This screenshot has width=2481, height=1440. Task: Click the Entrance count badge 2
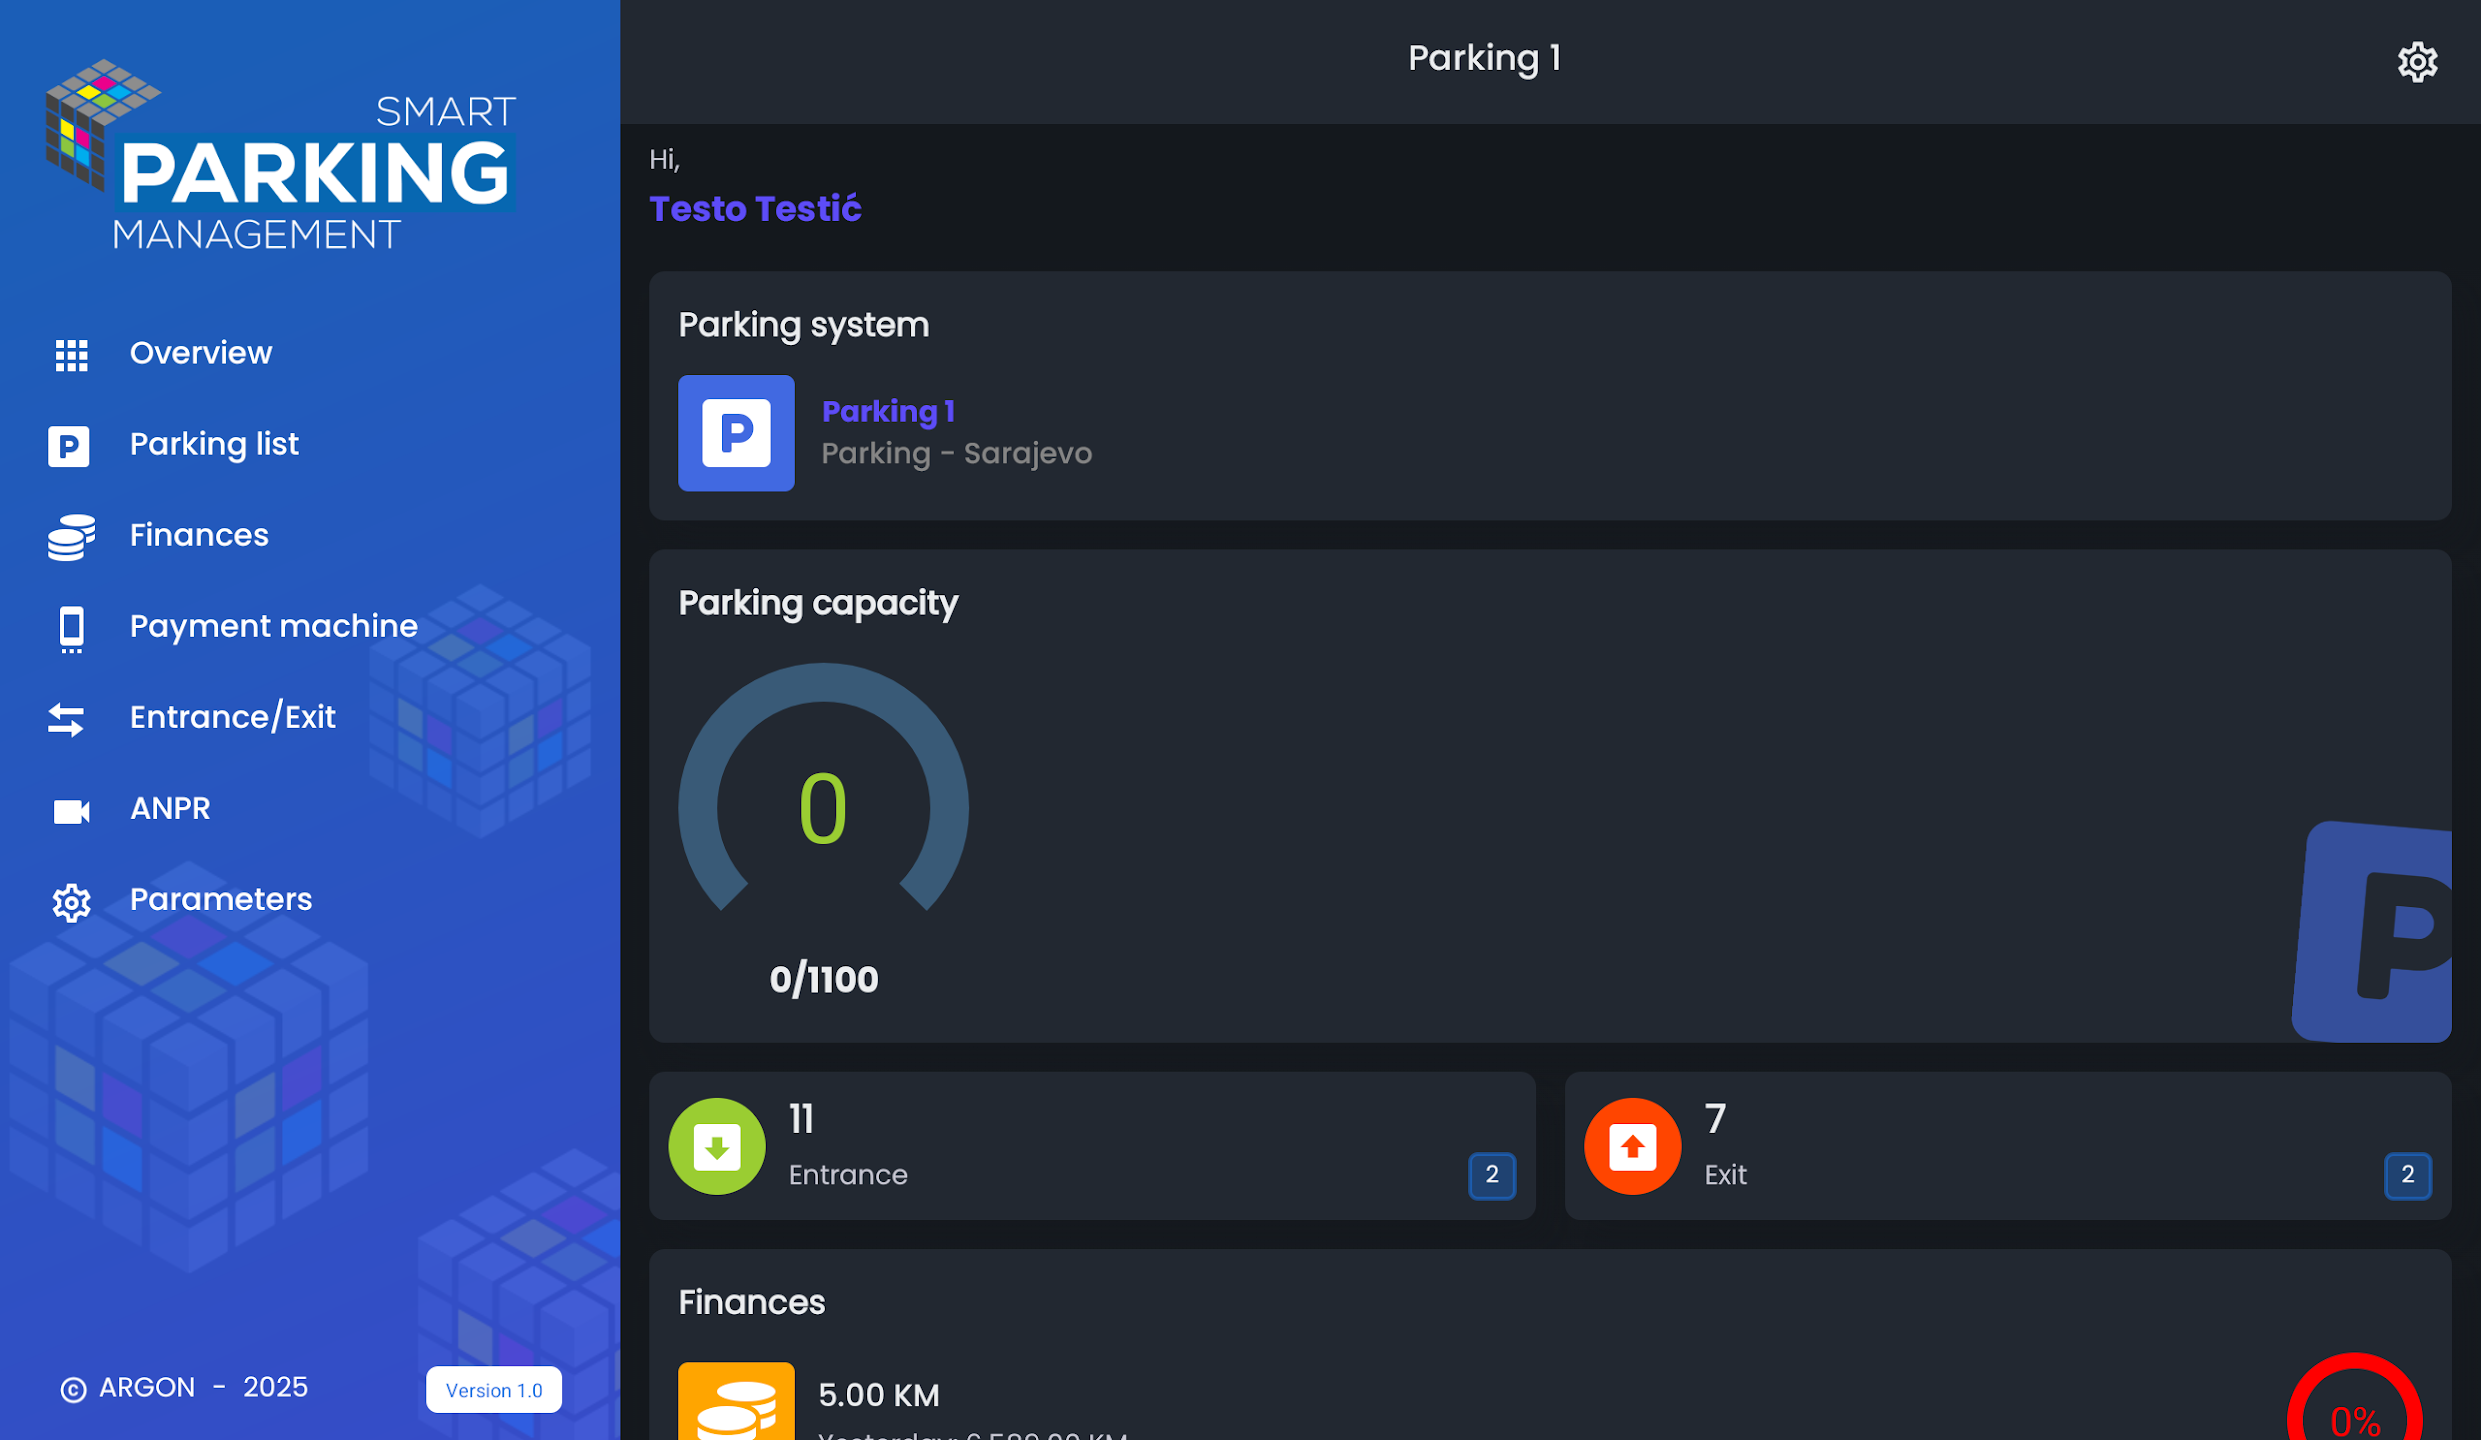1492,1175
